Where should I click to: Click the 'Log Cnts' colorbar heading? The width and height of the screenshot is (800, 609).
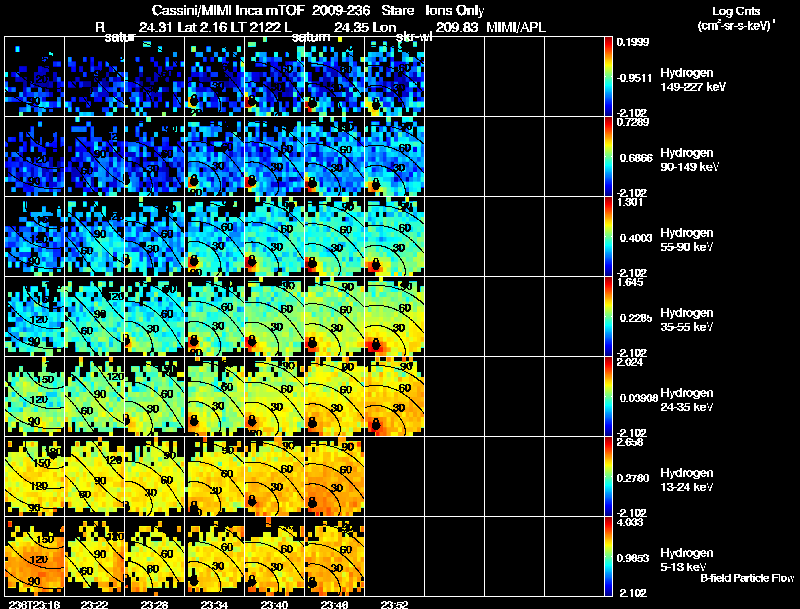click(736, 11)
